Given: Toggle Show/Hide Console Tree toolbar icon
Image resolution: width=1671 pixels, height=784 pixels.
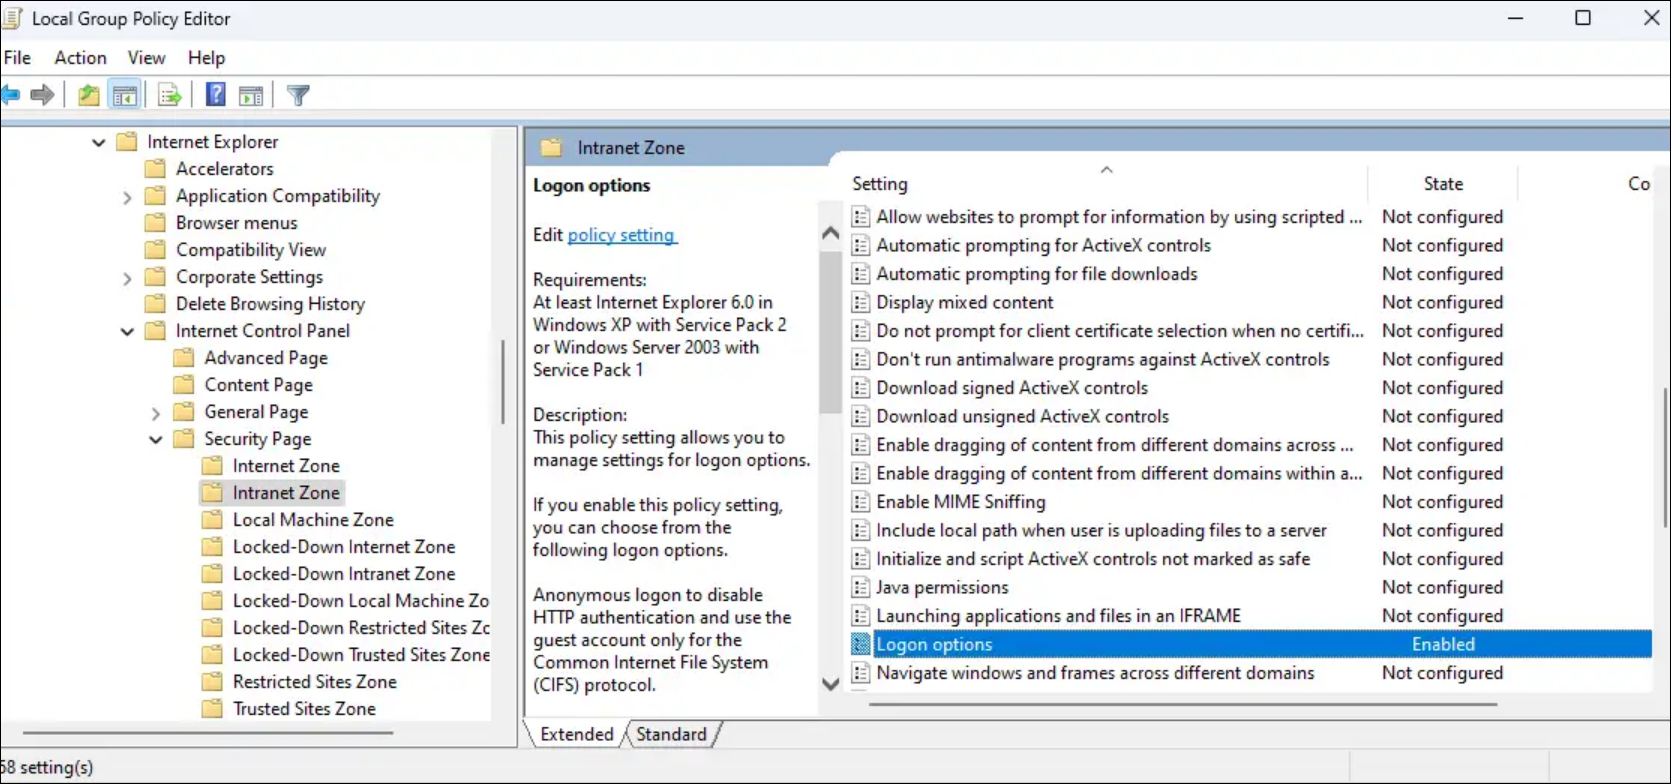Looking at the screenshot, I should point(125,95).
